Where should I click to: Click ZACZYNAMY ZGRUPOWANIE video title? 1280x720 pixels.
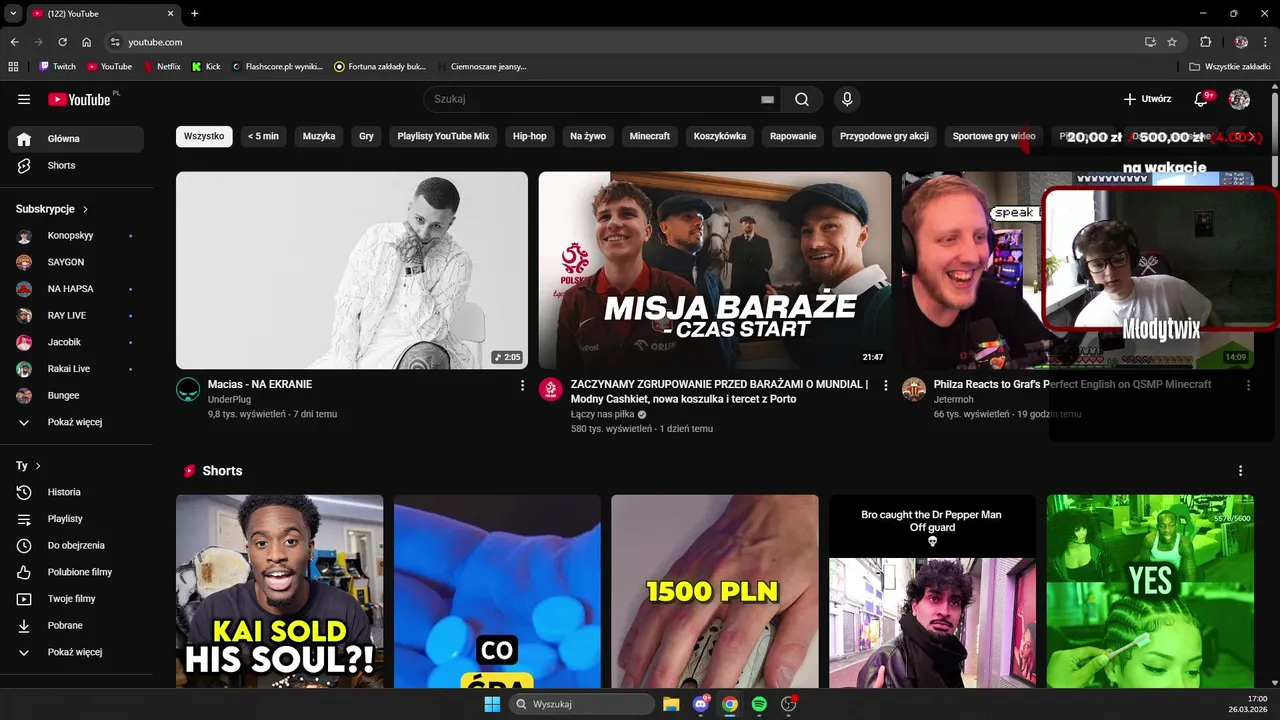pos(720,391)
